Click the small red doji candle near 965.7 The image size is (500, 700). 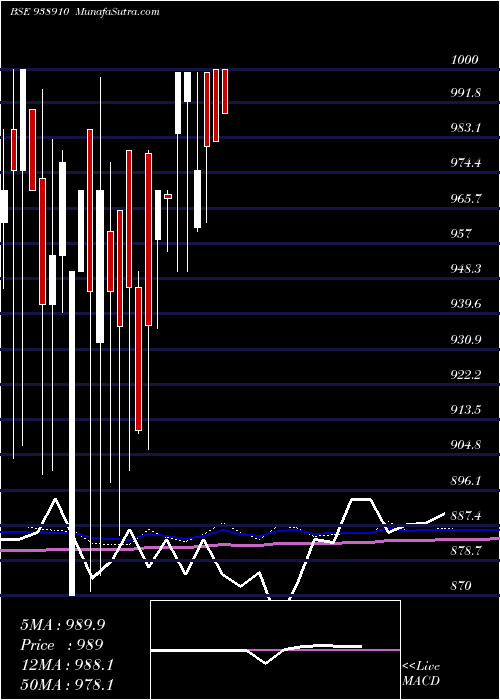[168, 196]
